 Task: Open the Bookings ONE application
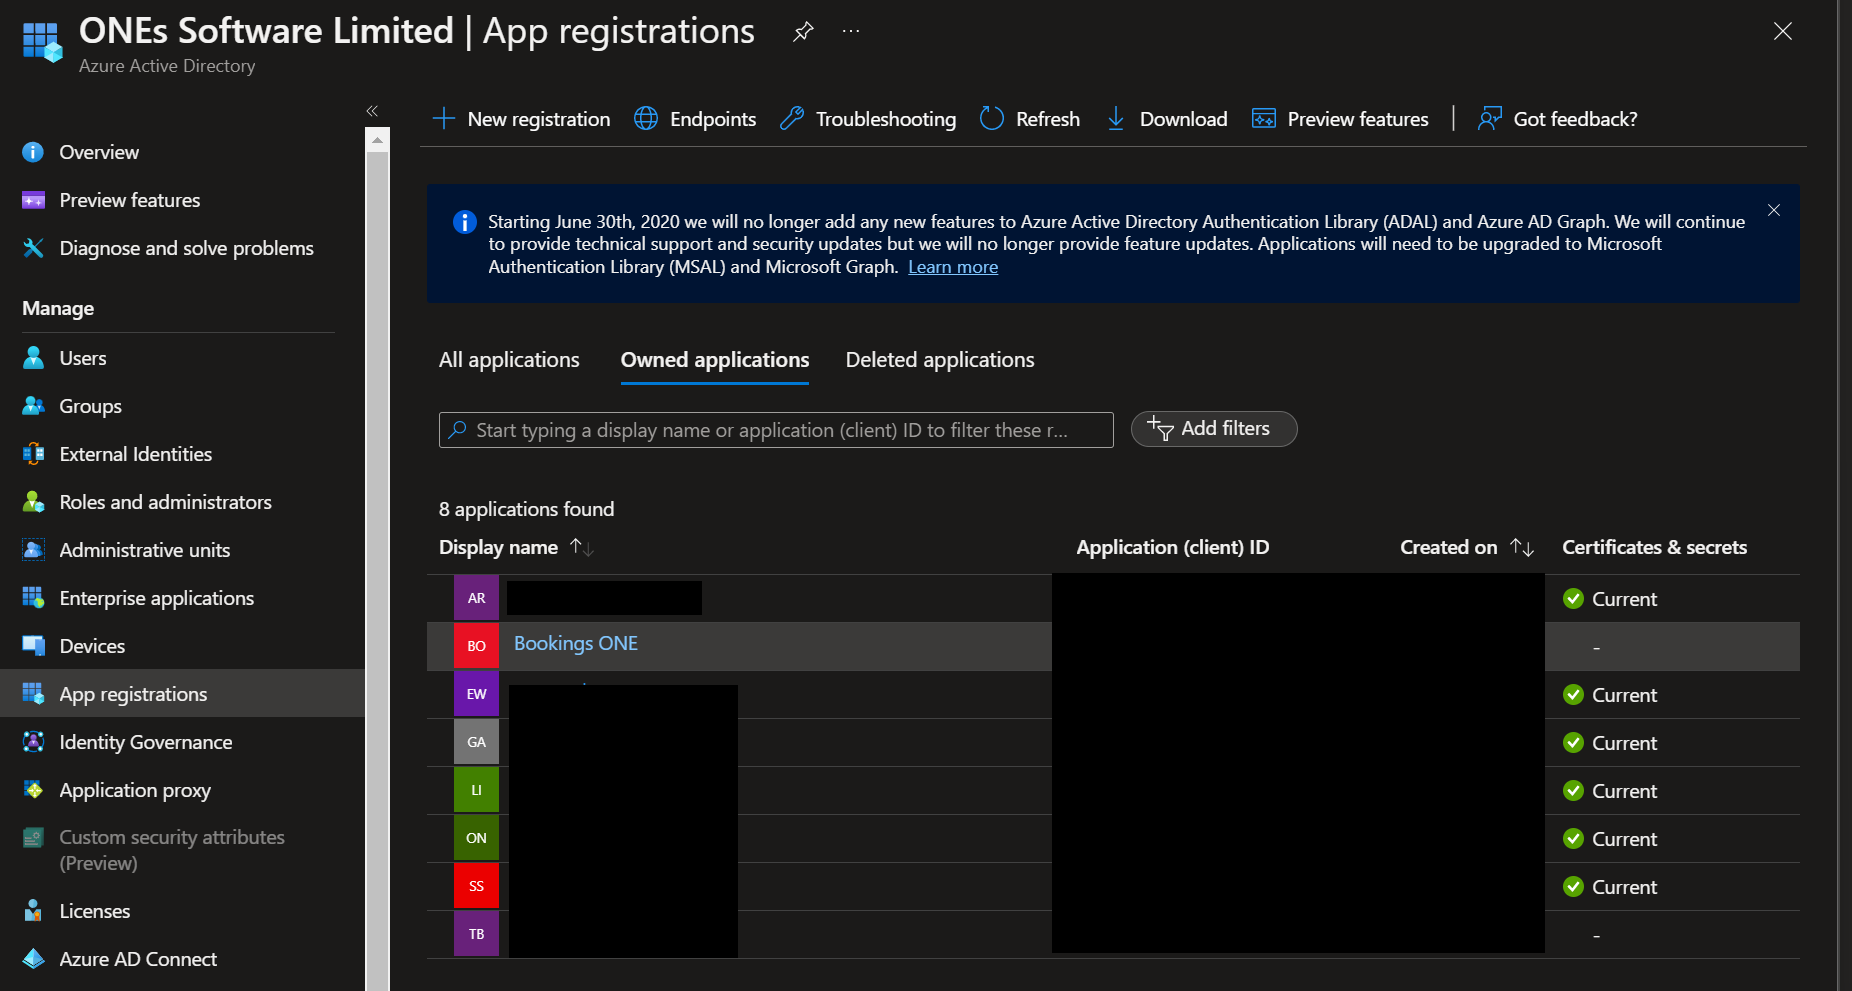(x=575, y=644)
